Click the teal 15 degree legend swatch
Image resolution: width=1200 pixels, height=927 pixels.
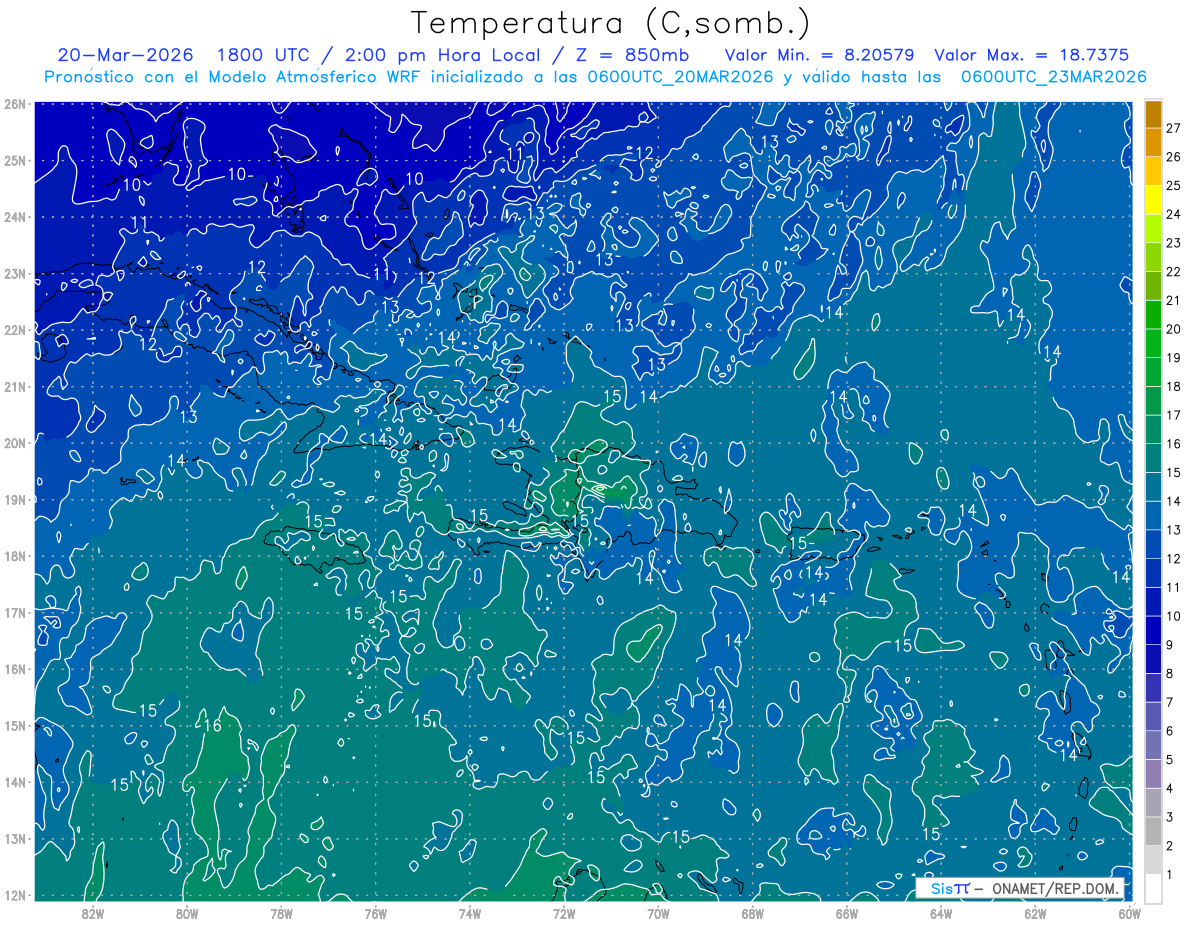point(1153,459)
